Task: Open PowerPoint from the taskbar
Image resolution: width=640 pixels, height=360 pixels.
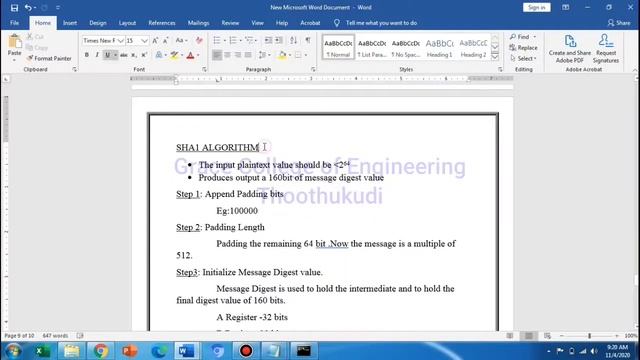Action: [x=129, y=351]
